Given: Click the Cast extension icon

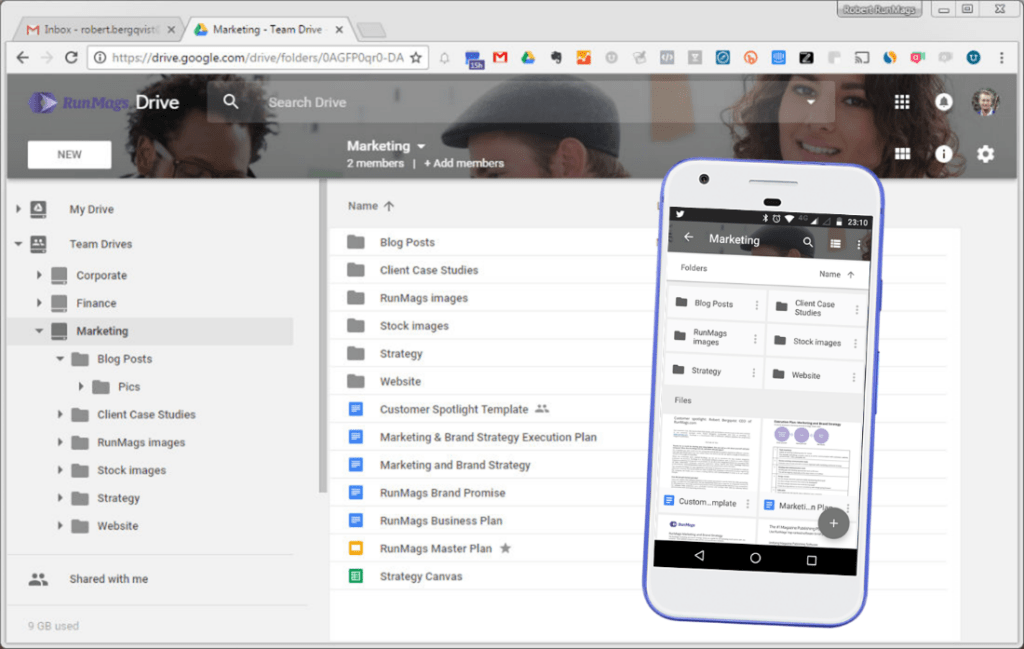Looking at the screenshot, I should (x=862, y=57).
